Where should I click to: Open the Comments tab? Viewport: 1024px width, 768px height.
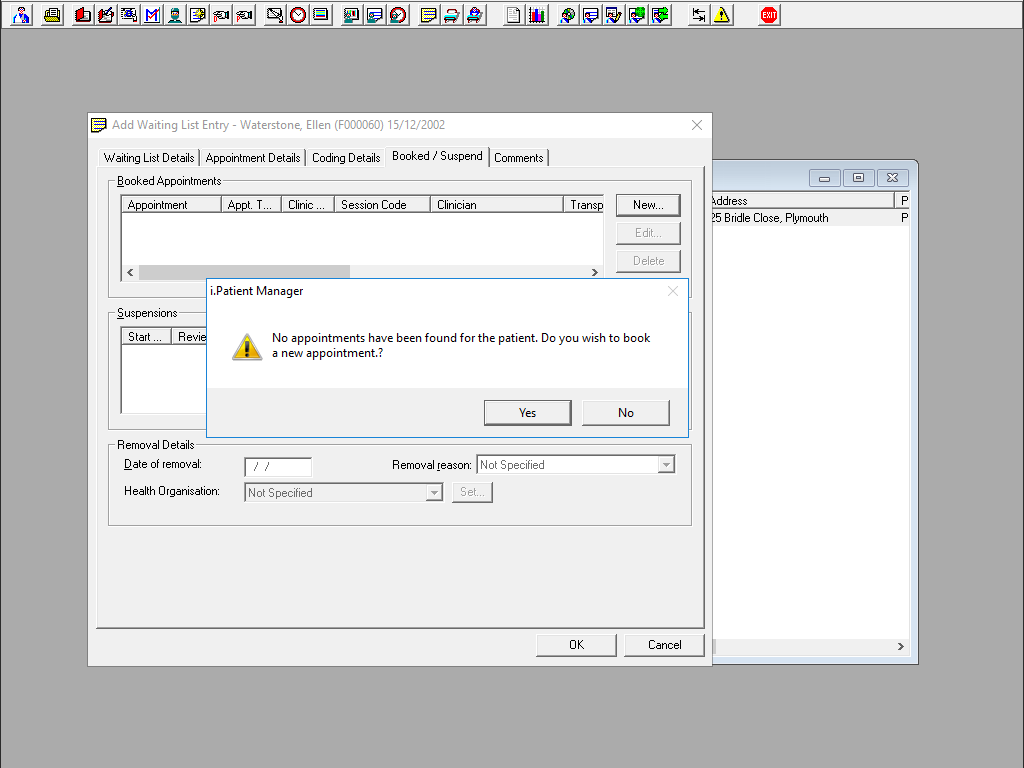tap(519, 157)
